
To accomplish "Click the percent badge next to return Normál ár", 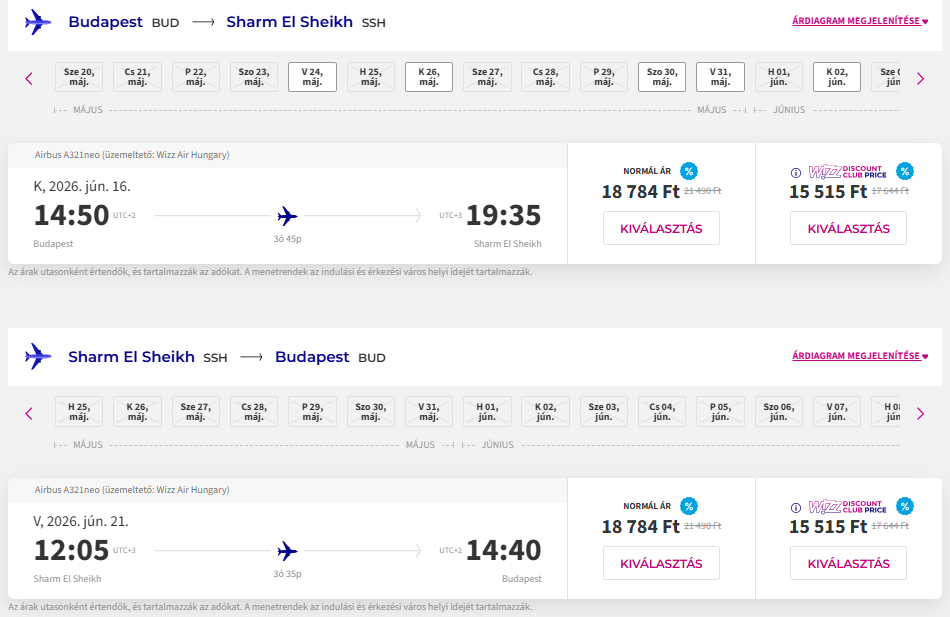I will point(689,506).
